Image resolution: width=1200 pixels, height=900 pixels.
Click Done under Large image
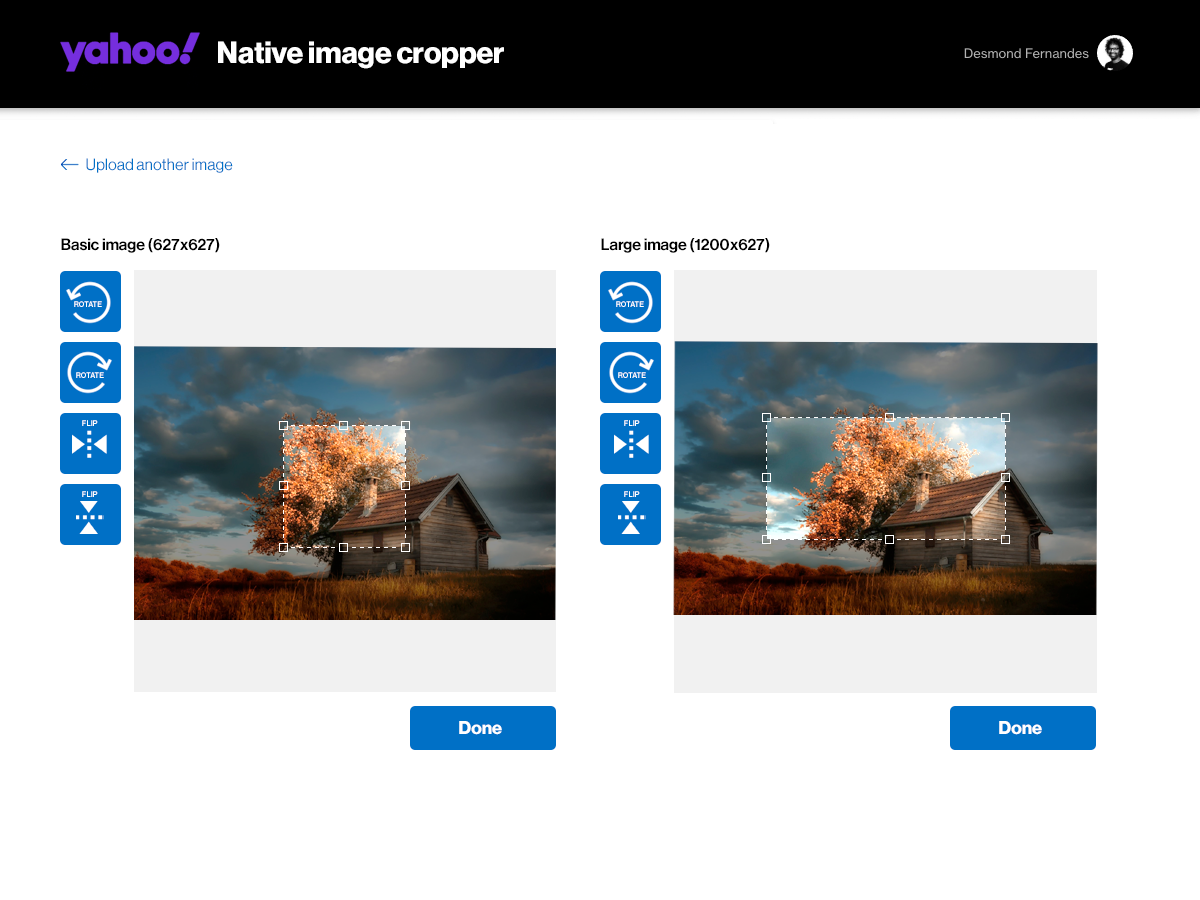point(1023,728)
